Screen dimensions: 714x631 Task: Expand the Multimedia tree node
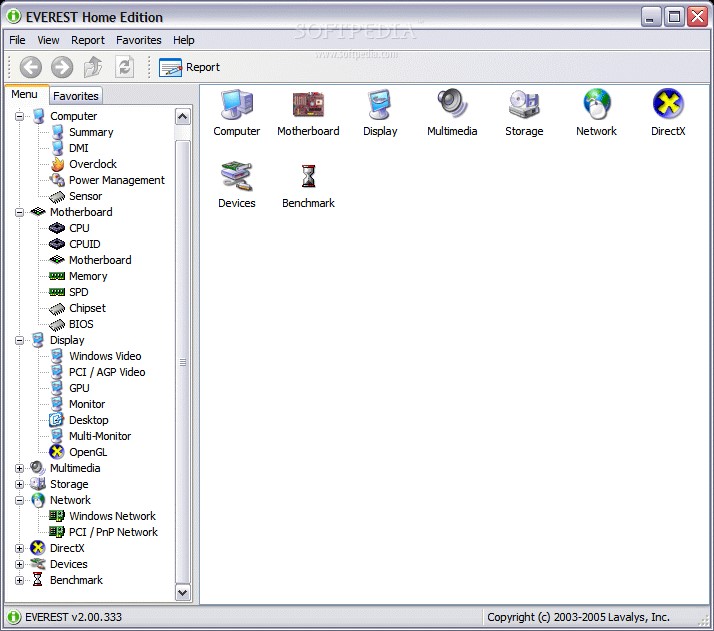click(x=19, y=468)
